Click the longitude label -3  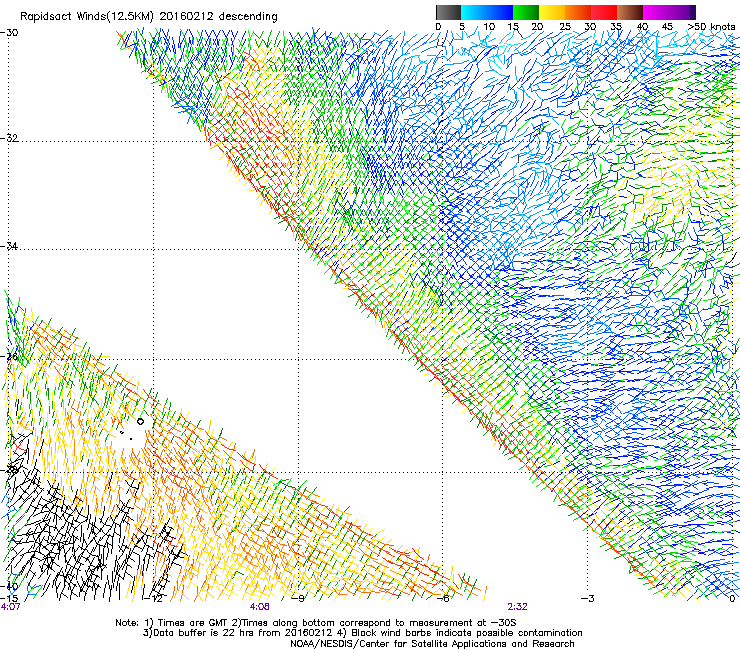click(x=588, y=599)
